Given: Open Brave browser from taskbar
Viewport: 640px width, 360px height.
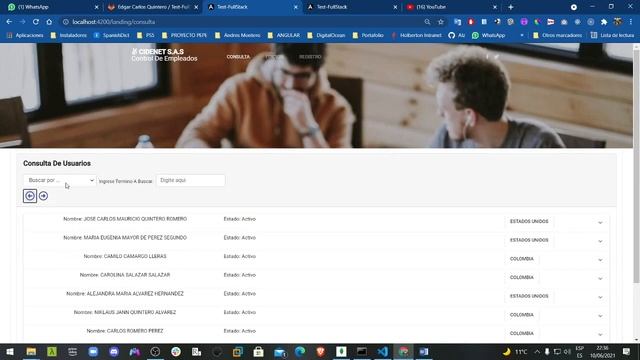Looking at the screenshot, I should [320, 352].
